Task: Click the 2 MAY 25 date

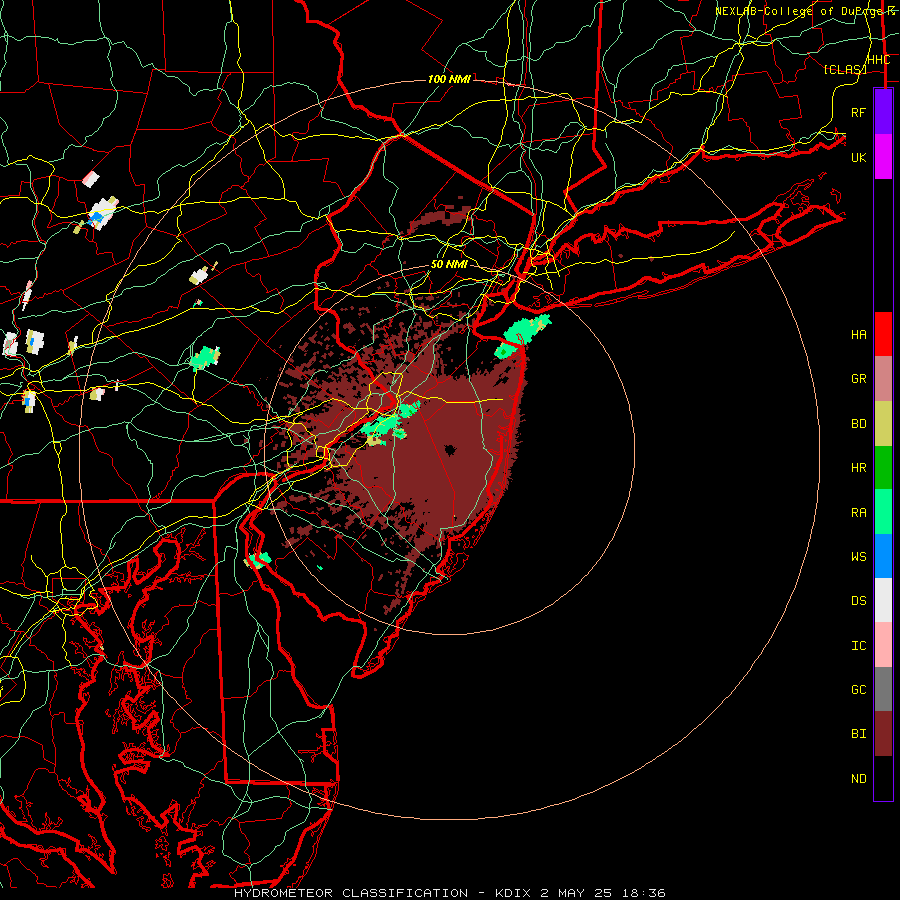Action: click(576, 893)
